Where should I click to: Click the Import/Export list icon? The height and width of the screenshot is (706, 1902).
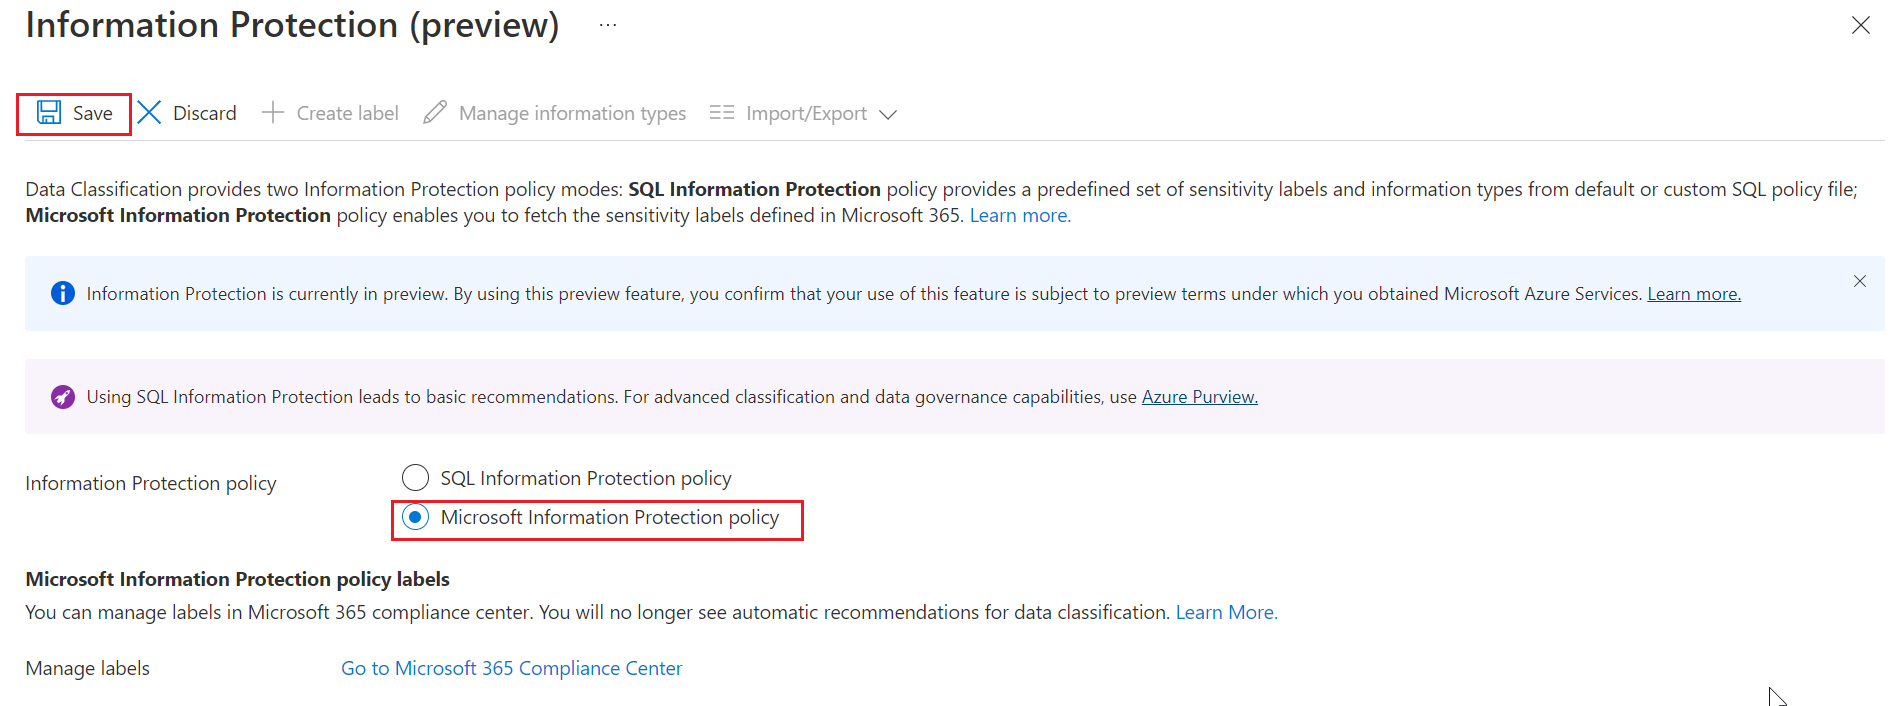722,112
